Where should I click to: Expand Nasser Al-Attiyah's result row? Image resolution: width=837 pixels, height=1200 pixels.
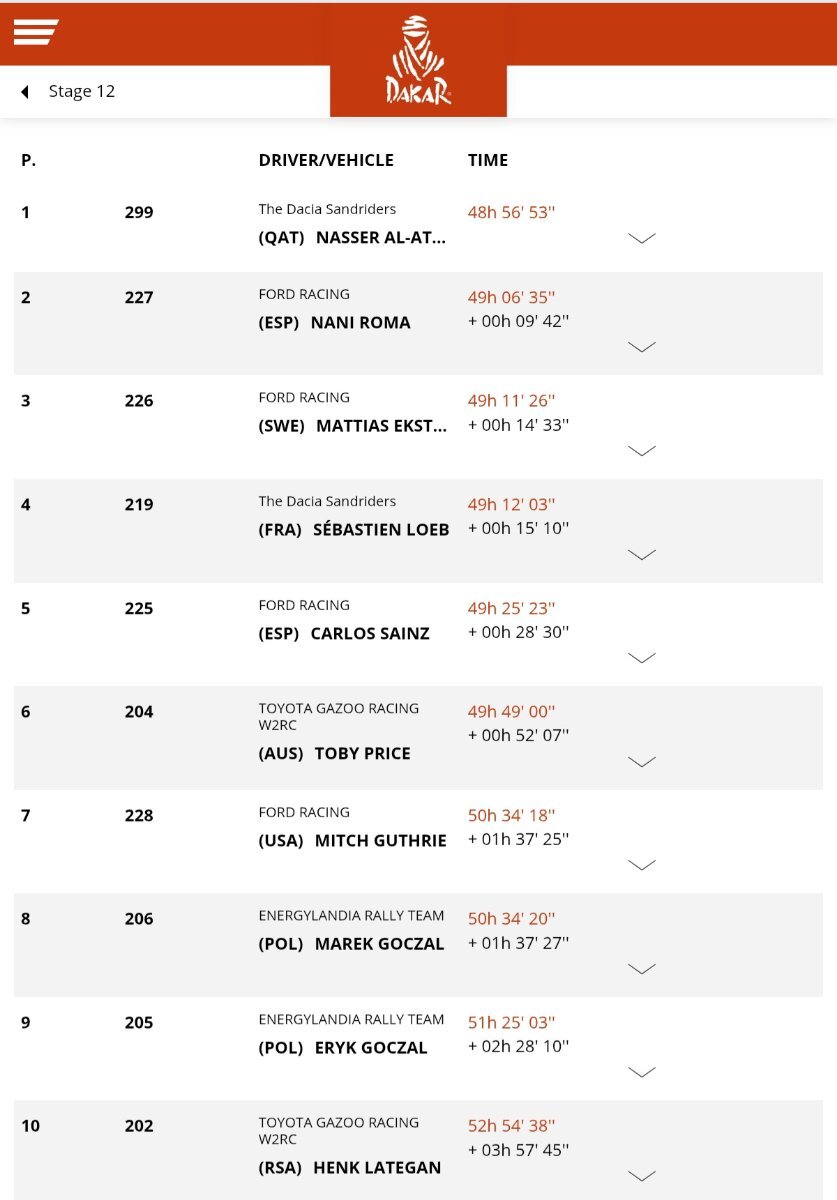641,238
